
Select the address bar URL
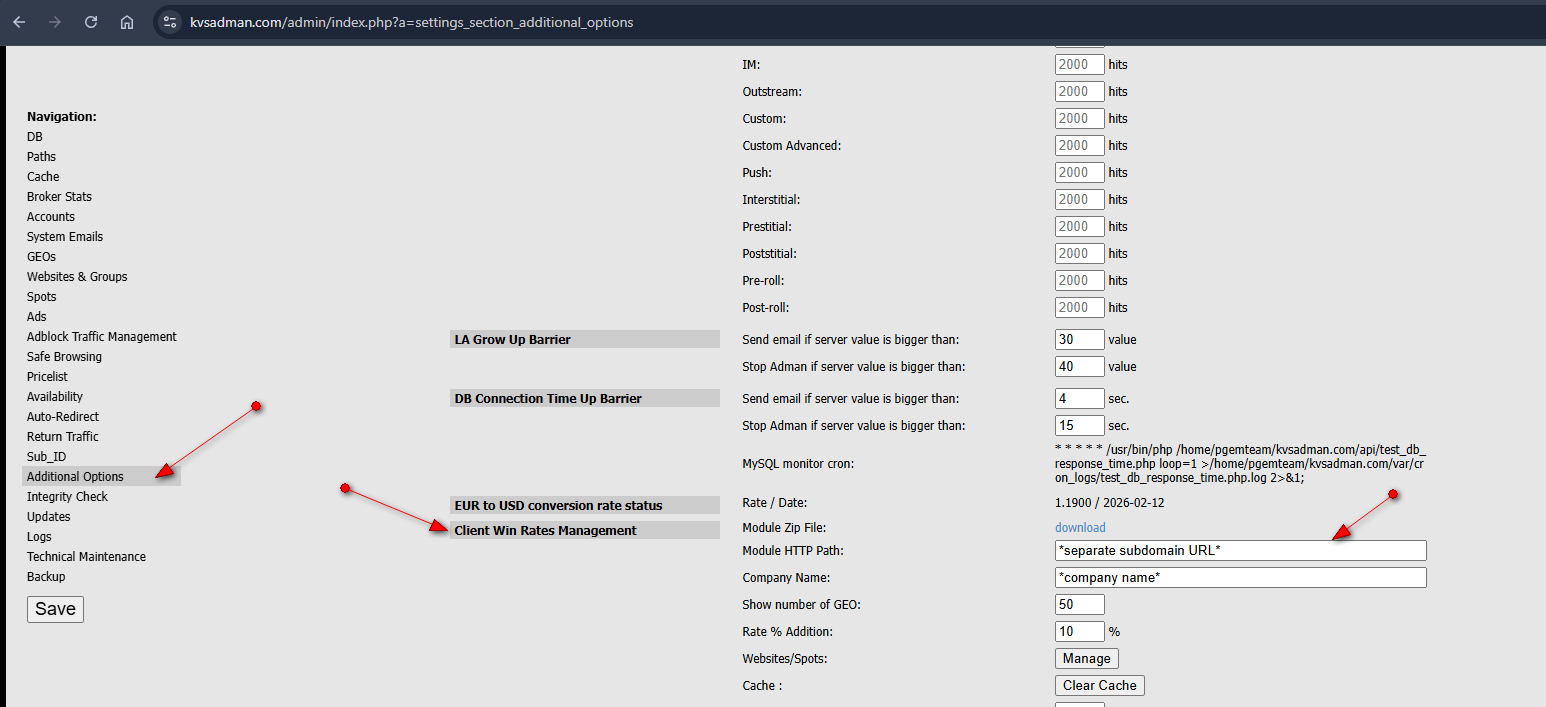coord(411,22)
